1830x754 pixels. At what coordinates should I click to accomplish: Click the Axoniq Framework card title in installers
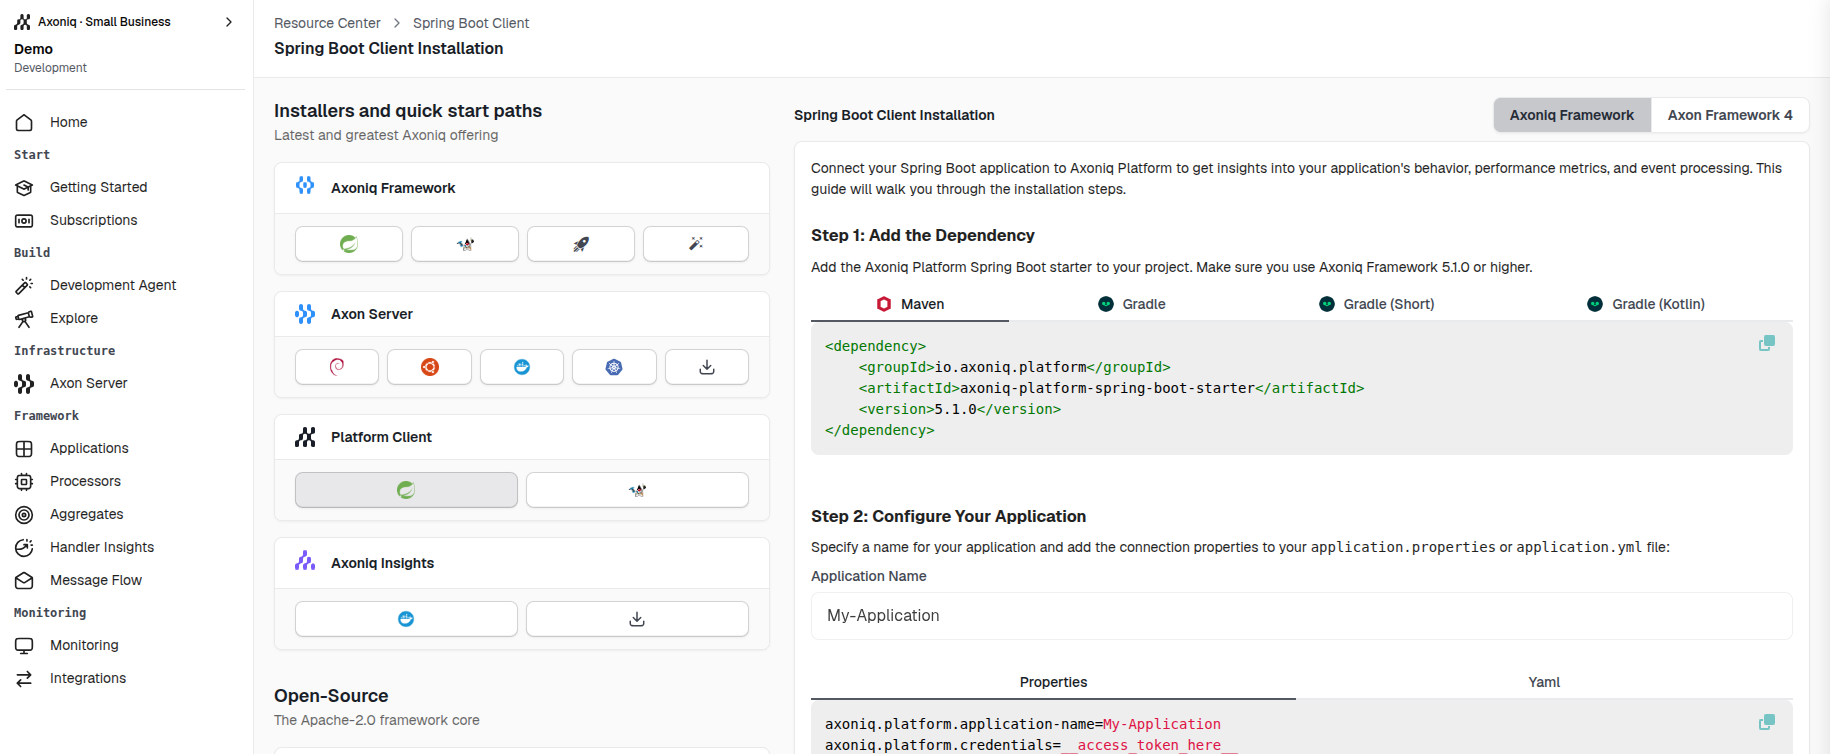(x=393, y=188)
